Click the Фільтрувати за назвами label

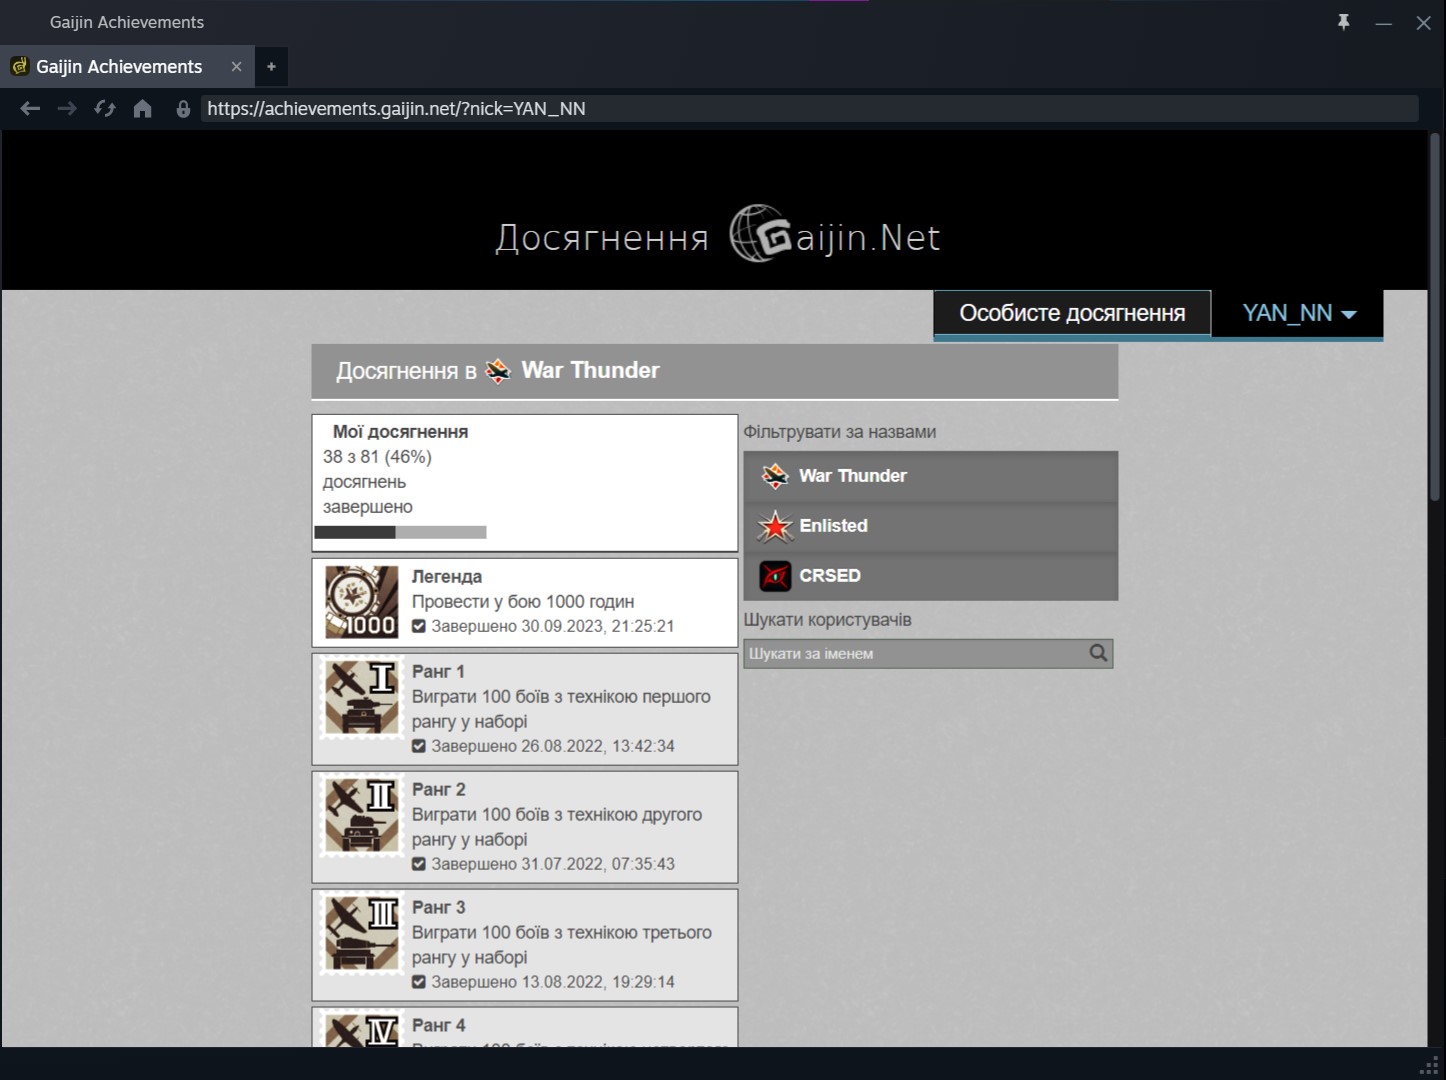tap(840, 432)
